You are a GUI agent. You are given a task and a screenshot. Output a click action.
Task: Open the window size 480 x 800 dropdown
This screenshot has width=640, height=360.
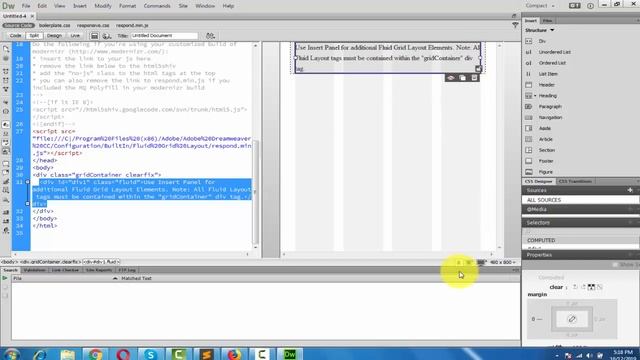pyautogui.click(x=502, y=262)
